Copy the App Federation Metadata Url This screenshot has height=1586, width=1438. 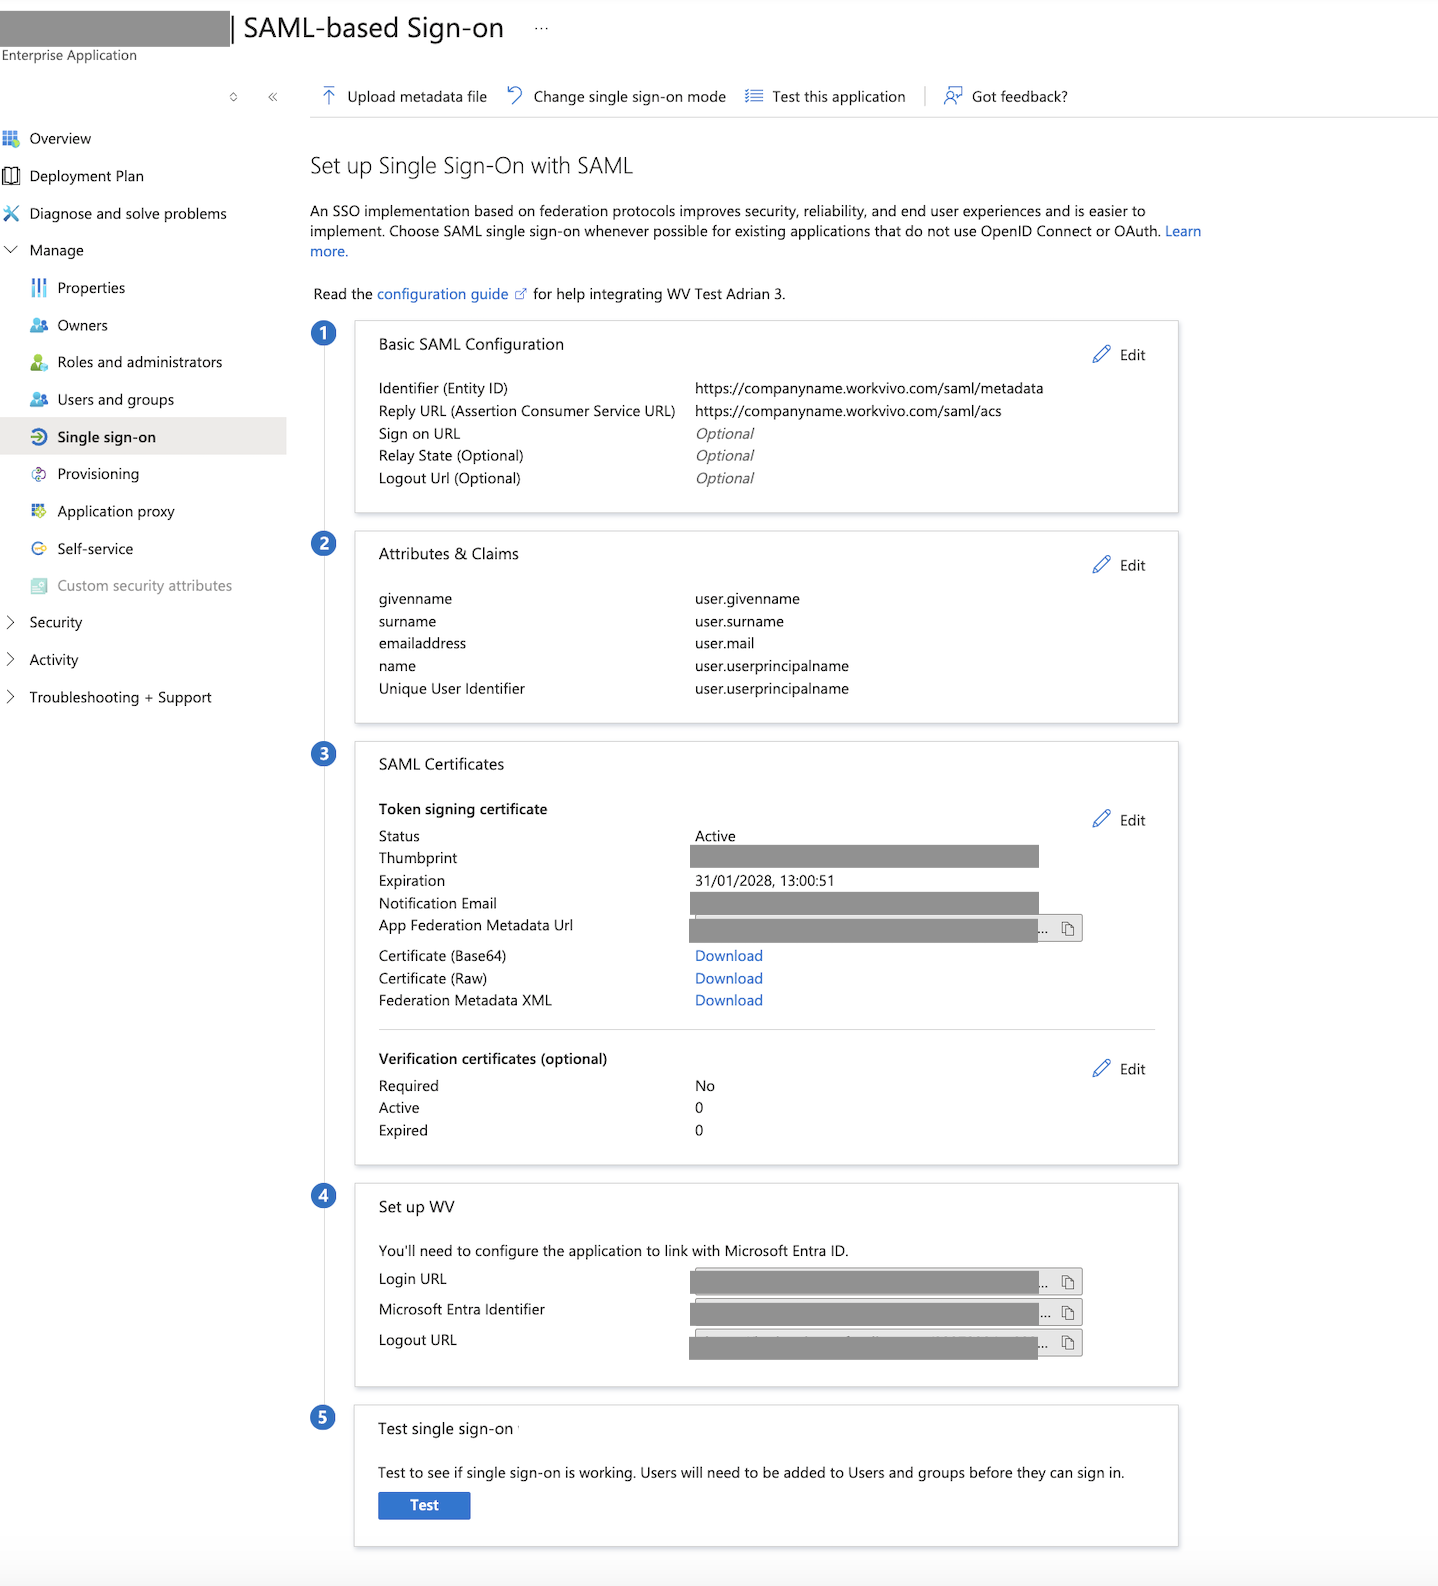click(x=1068, y=929)
